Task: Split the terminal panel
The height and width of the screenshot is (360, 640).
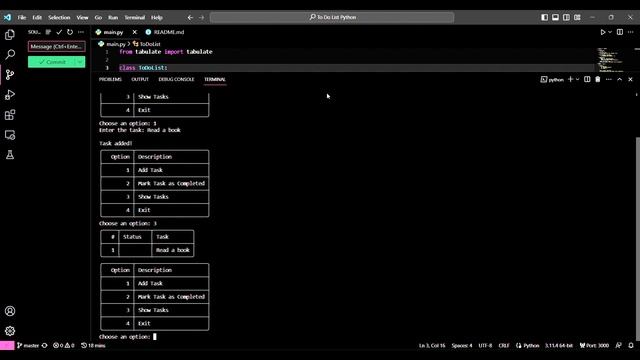Action: click(x=587, y=79)
